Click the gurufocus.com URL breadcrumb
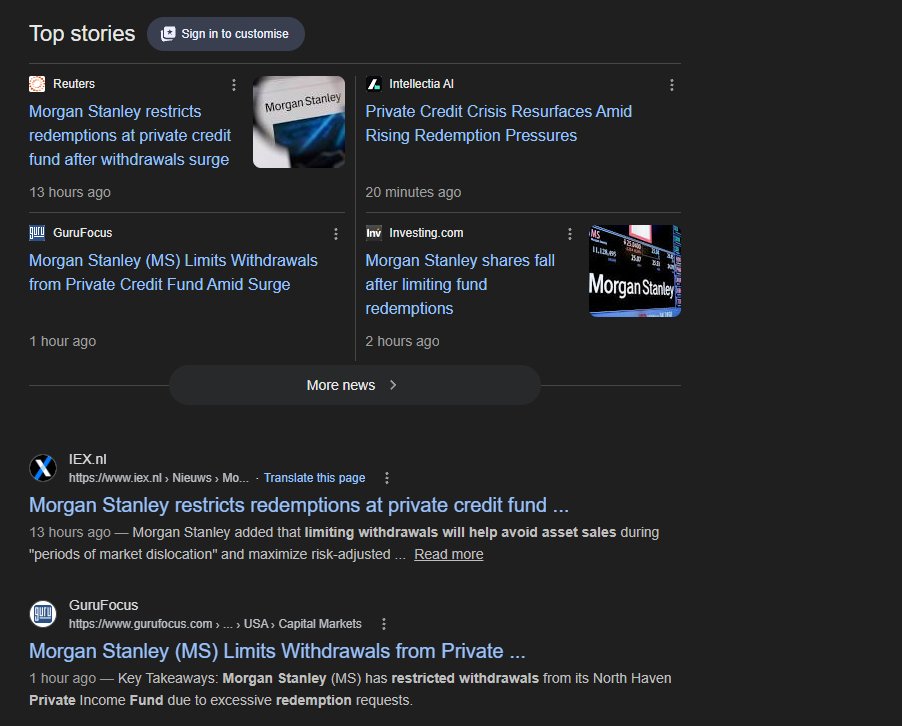The width and height of the screenshot is (902, 726). click(x=215, y=624)
